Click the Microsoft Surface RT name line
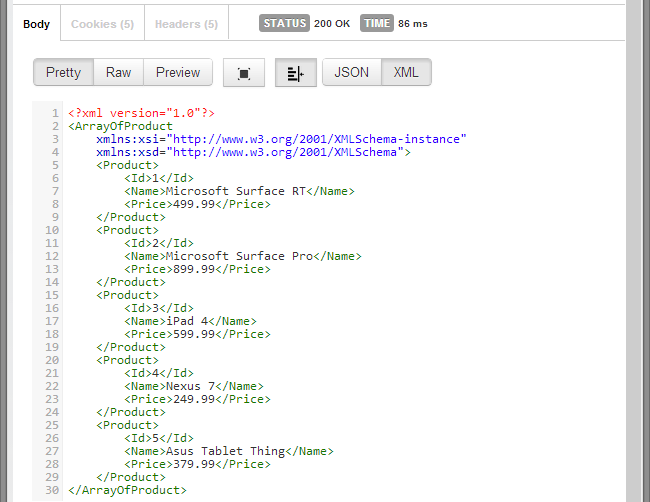 (x=239, y=191)
